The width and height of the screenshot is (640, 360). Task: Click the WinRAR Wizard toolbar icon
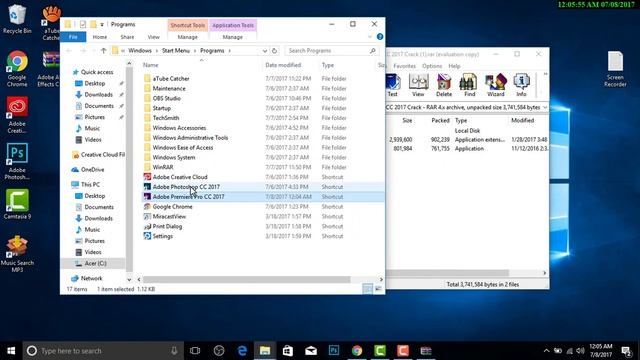click(496, 85)
